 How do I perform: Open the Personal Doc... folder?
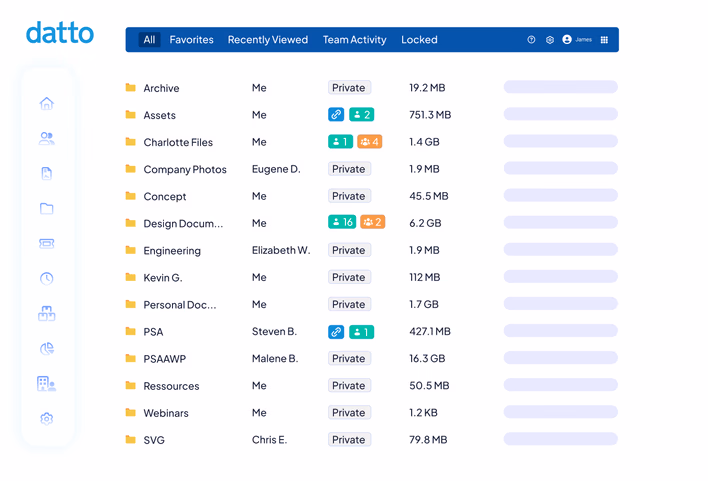click(x=180, y=305)
